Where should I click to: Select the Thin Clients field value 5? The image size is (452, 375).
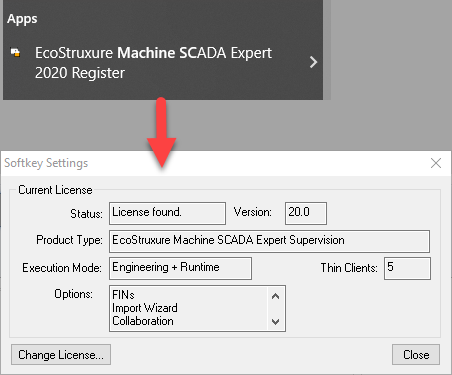[407, 268]
